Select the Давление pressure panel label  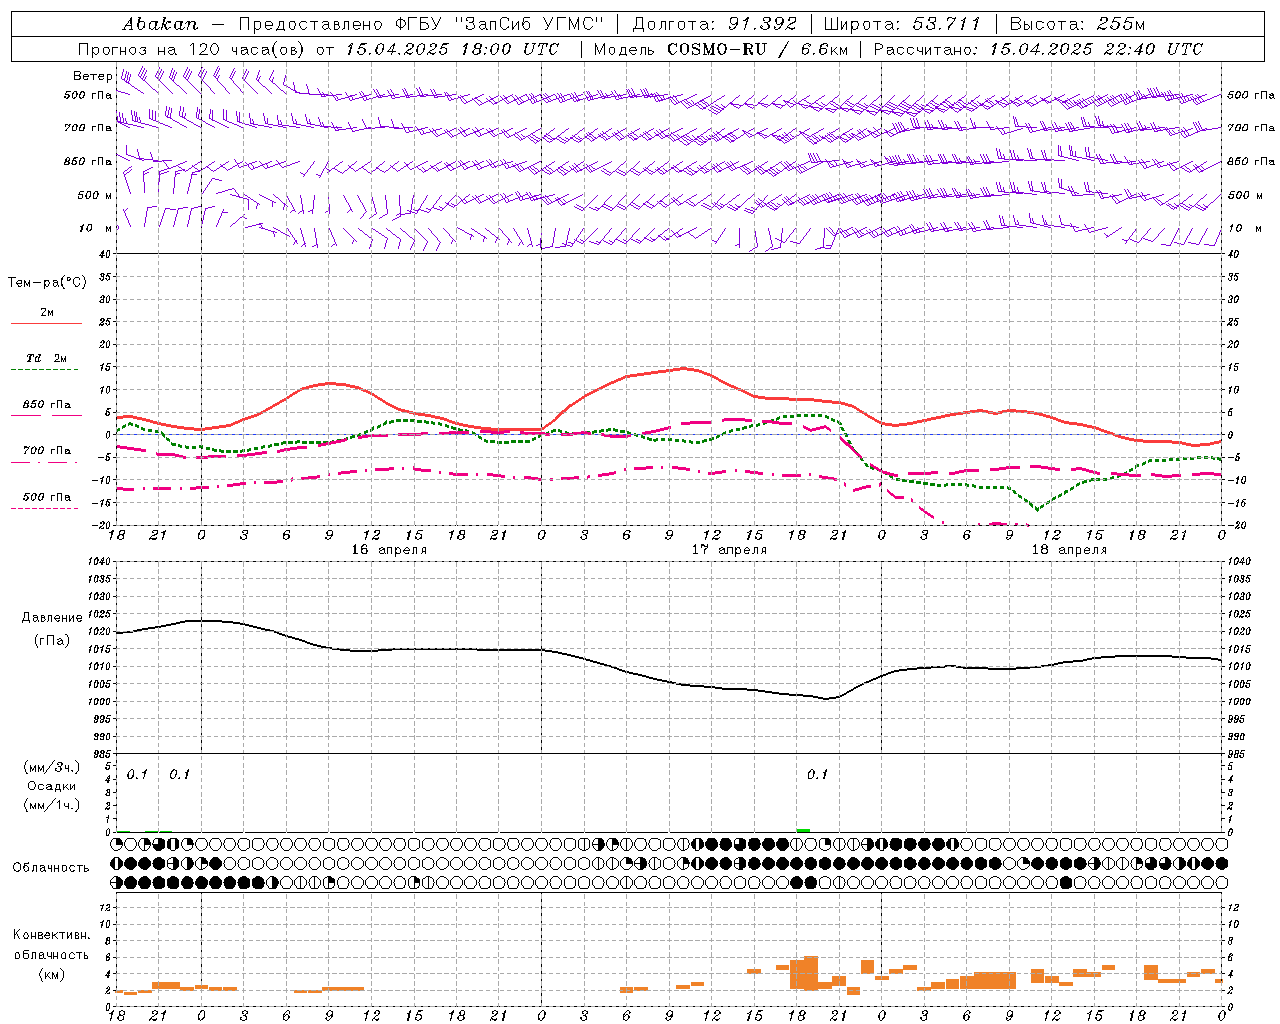pos(52,618)
